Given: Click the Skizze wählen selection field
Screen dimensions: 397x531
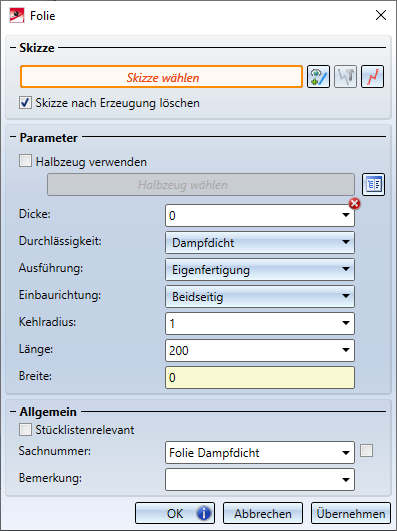Looking at the screenshot, I should point(162,77).
